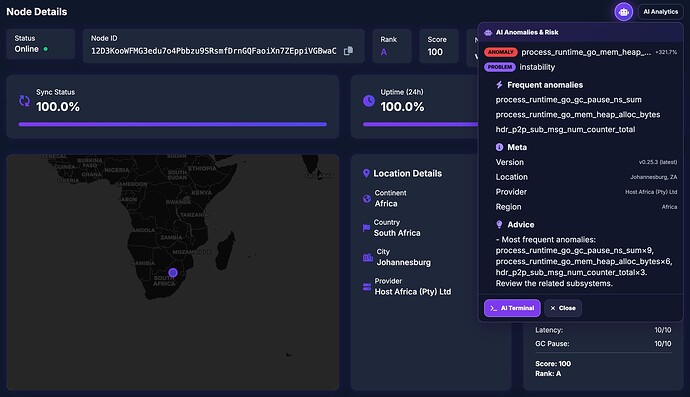Viewport: 690px width, 397px height.
Task: Click the green Online status dot
Action: (46, 49)
